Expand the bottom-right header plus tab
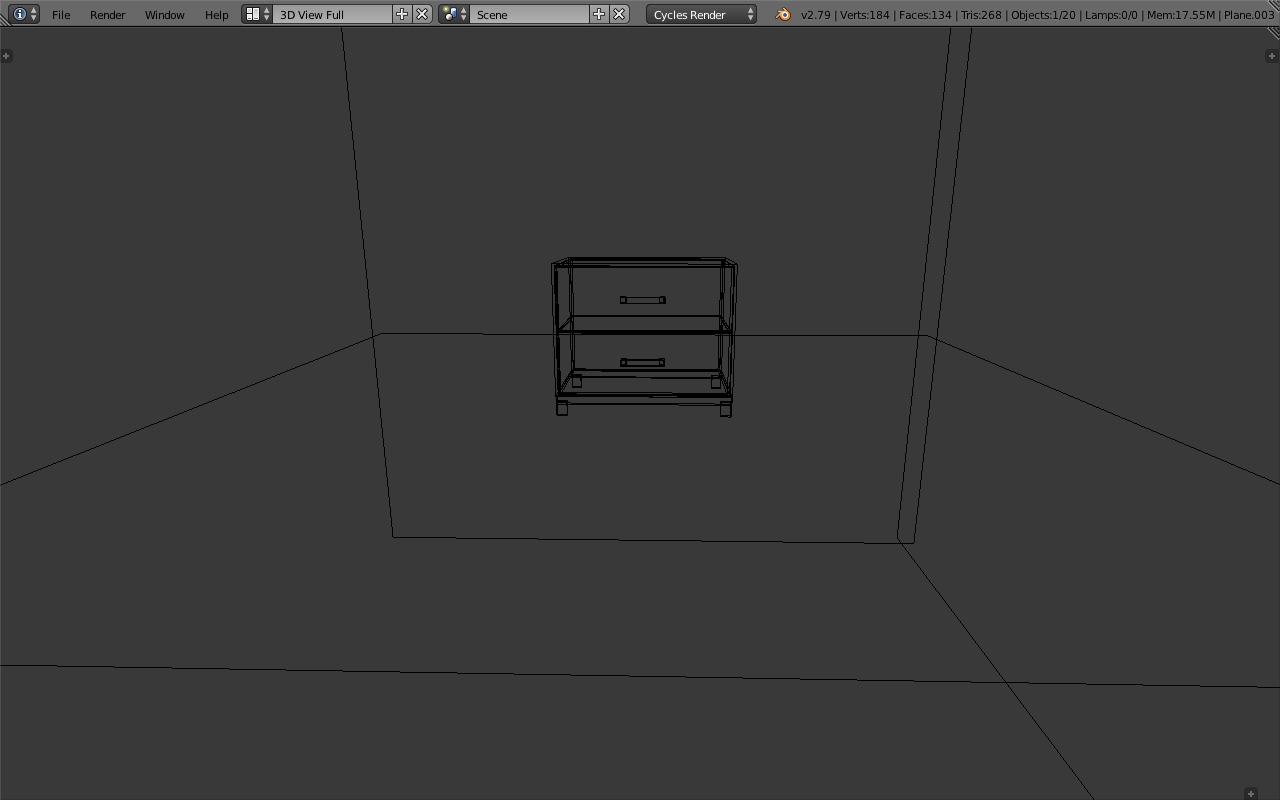 click(1250, 794)
